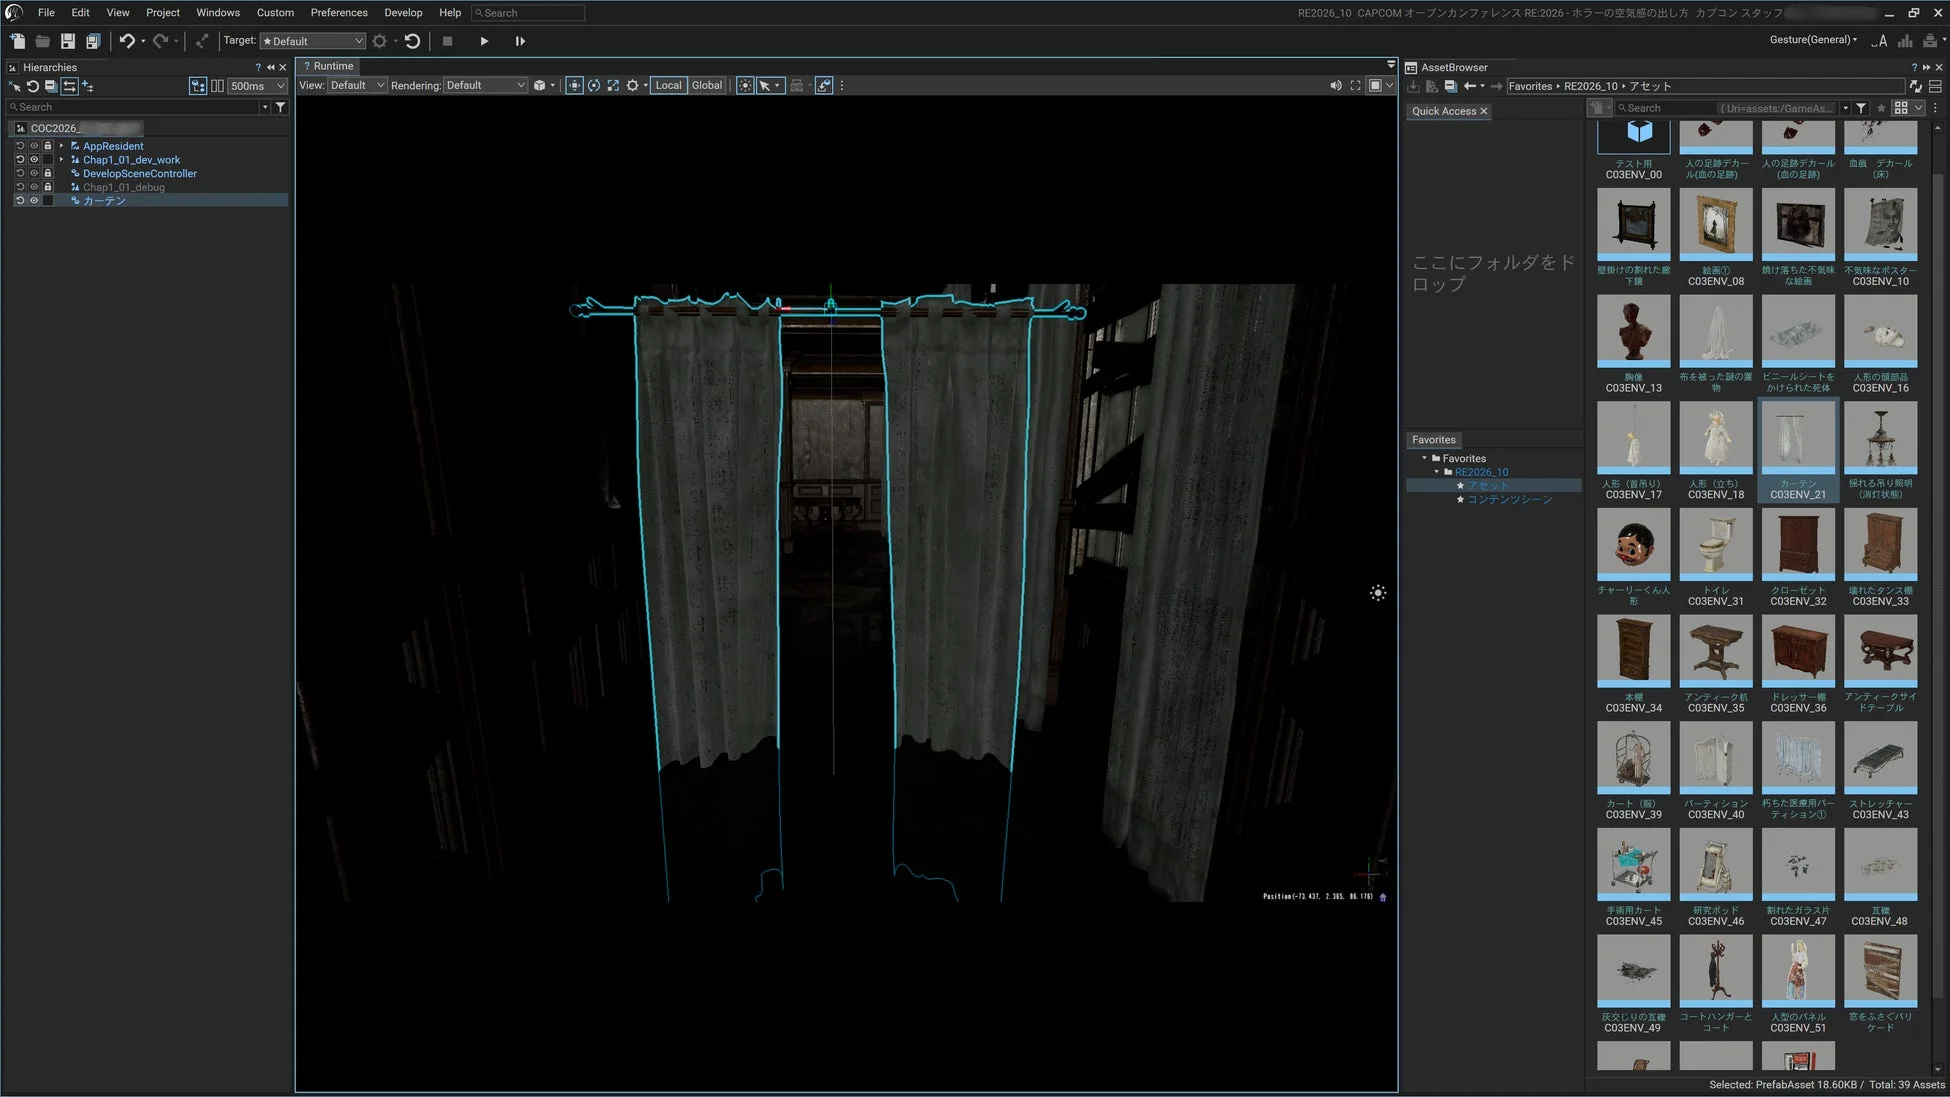Switch to the Runtime tab
1950x1097 pixels.
328,66
